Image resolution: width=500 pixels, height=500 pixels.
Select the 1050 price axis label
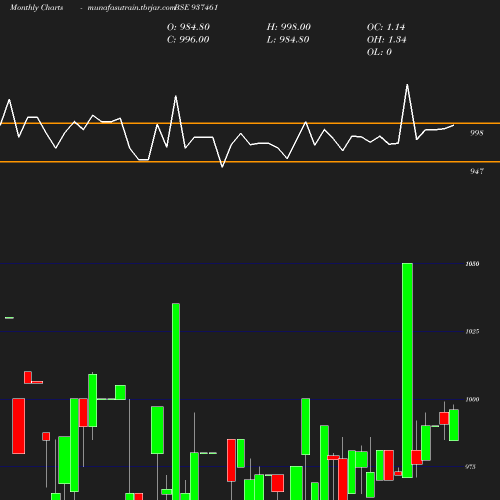point(472,264)
